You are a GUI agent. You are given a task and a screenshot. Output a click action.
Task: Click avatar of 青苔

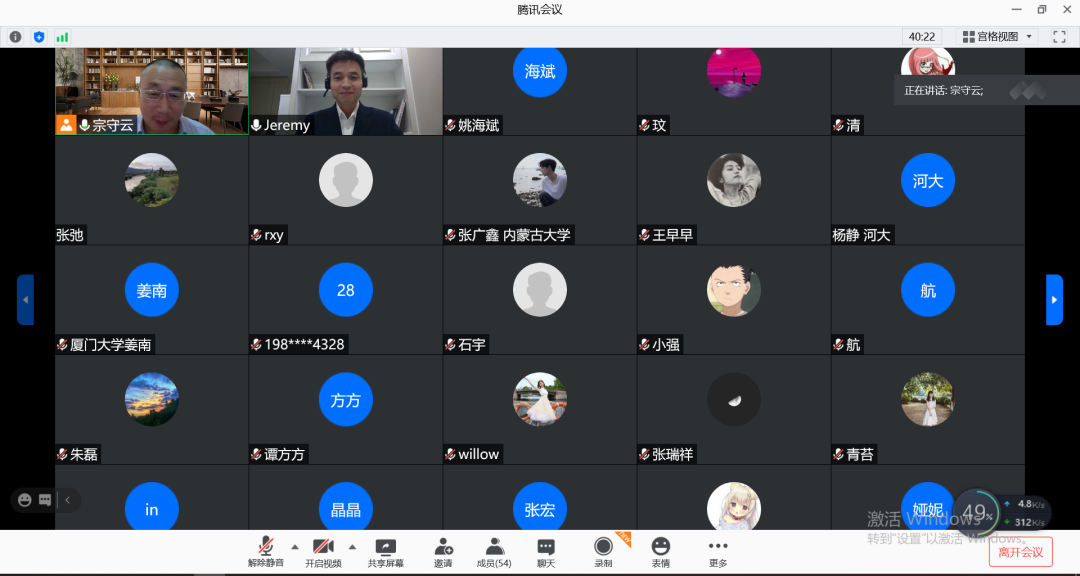(x=928, y=400)
